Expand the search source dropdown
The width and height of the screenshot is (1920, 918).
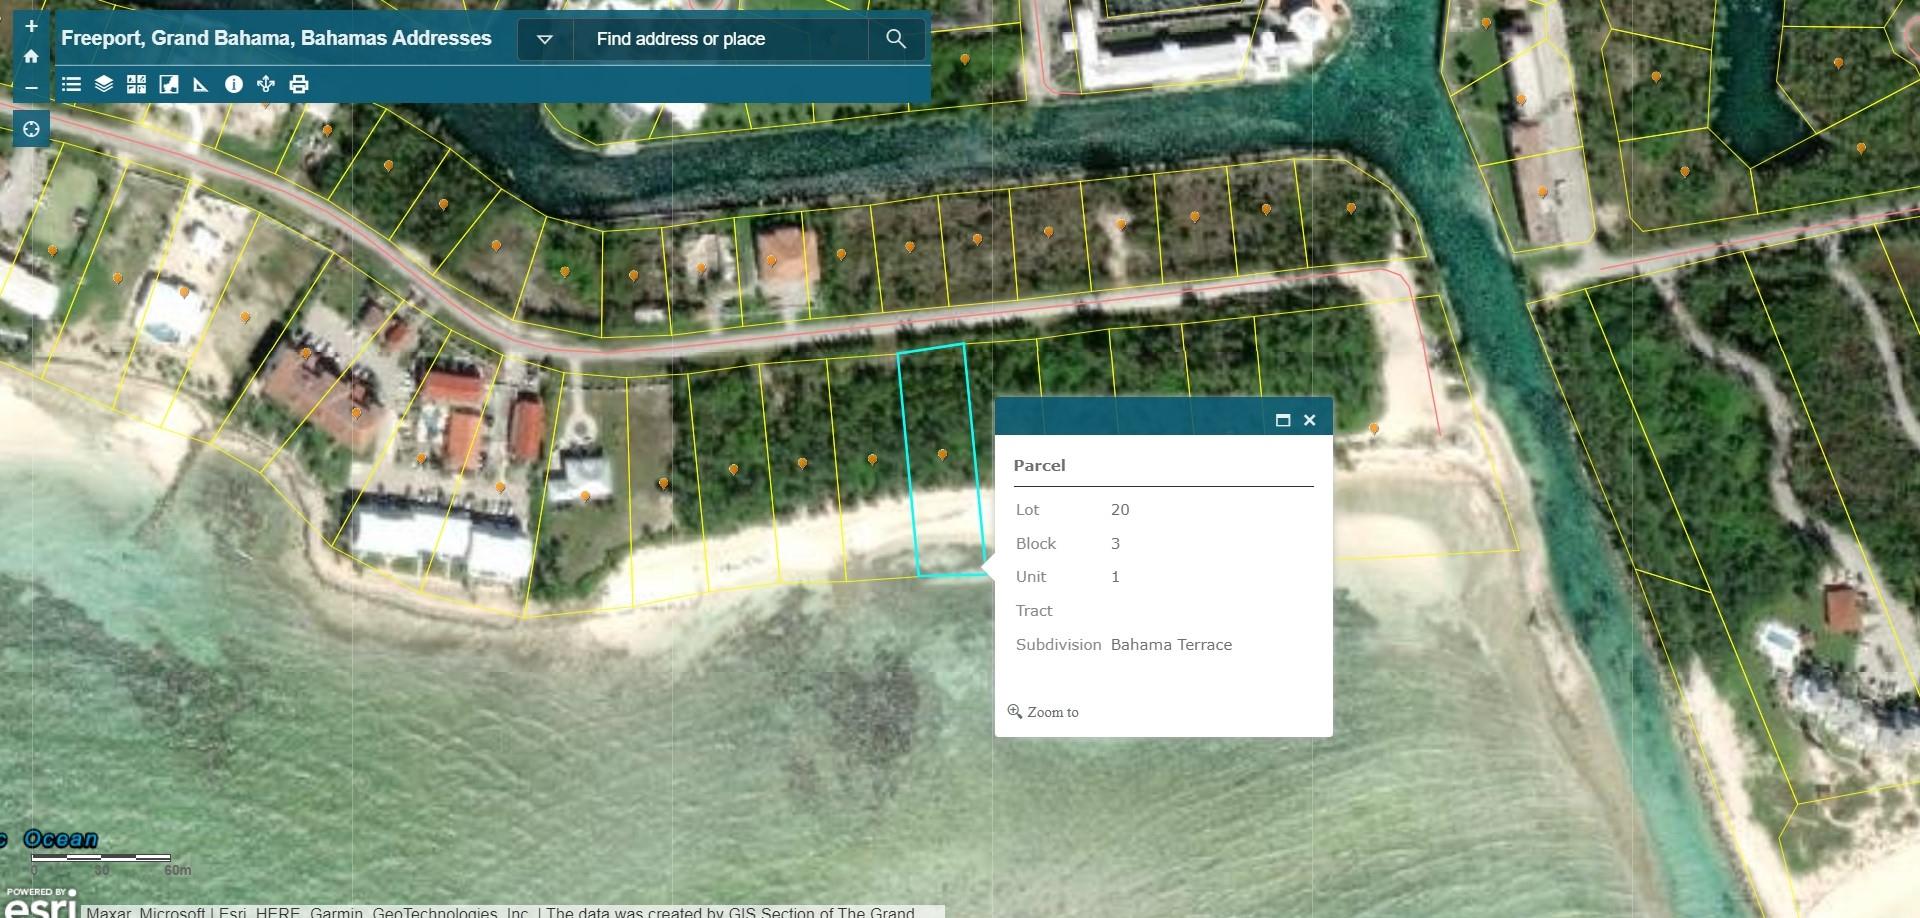pos(545,39)
